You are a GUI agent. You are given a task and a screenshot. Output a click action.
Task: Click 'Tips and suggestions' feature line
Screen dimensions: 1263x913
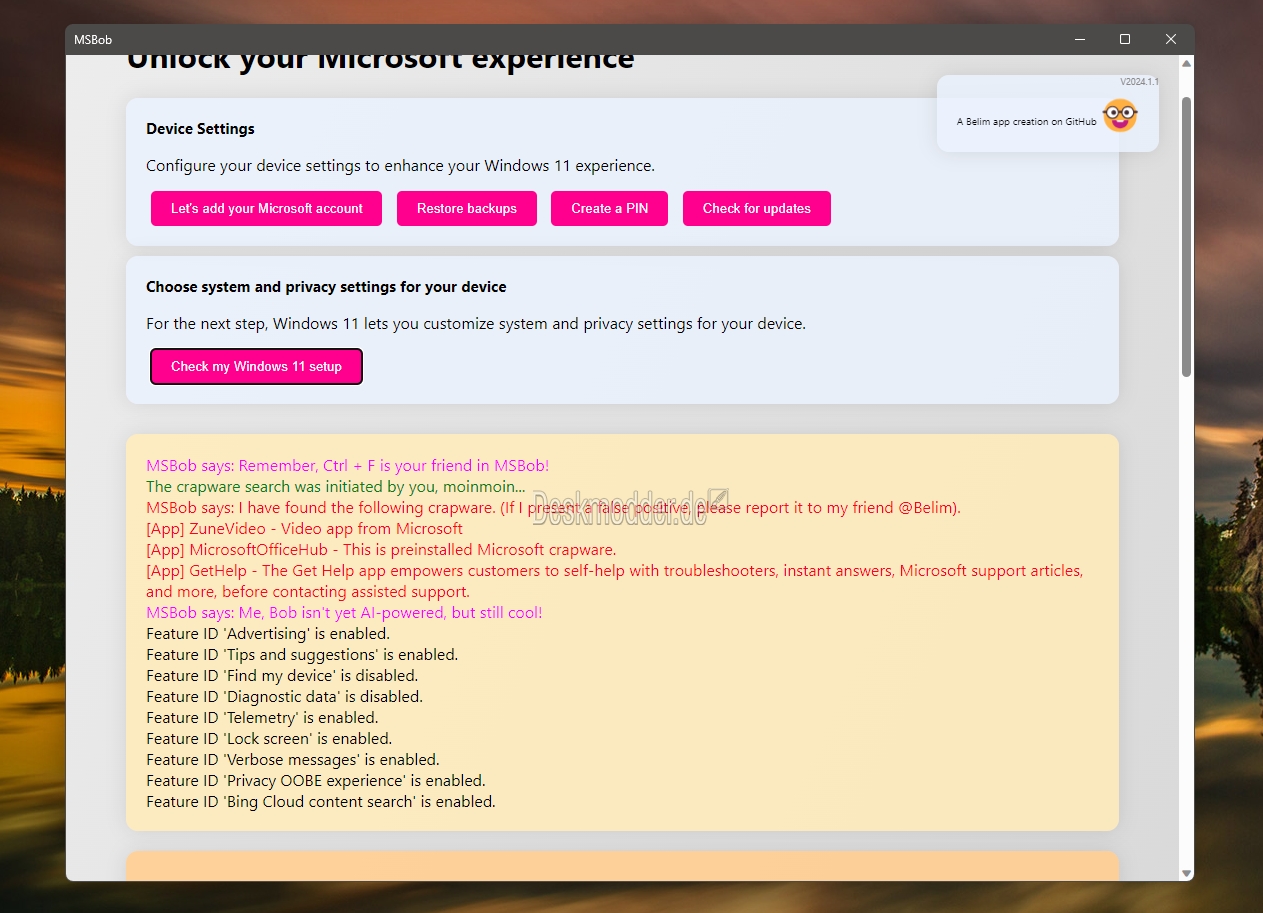coord(302,654)
